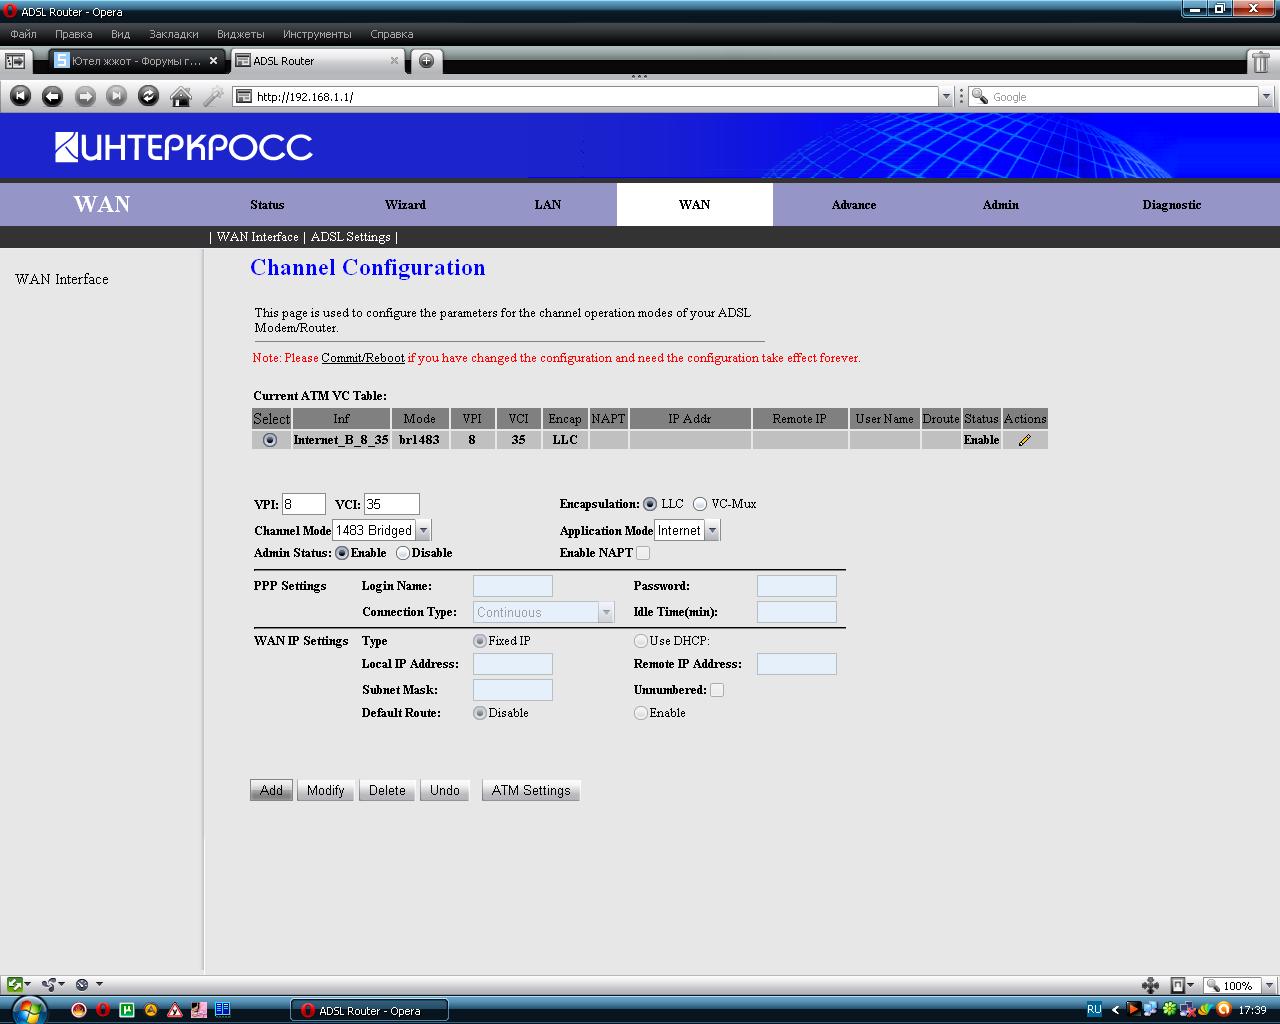The width and height of the screenshot is (1280, 1024).
Task: Open the Windows Start menu
Action: click(x=27, y=1009)
